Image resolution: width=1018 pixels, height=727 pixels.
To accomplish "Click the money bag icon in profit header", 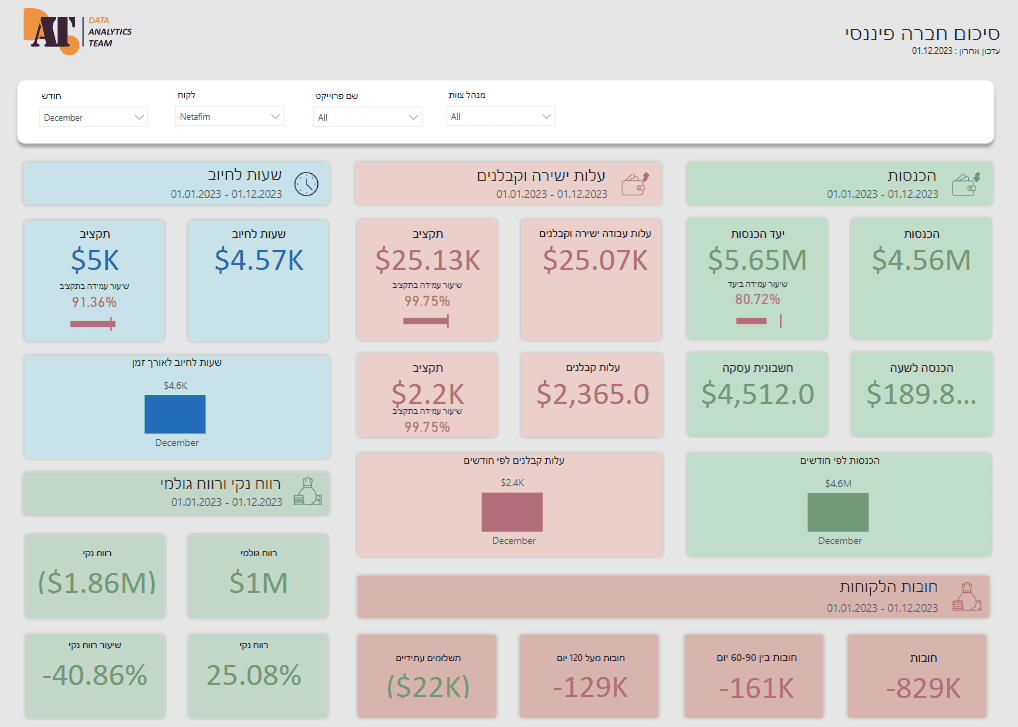I will coord(308,491).
